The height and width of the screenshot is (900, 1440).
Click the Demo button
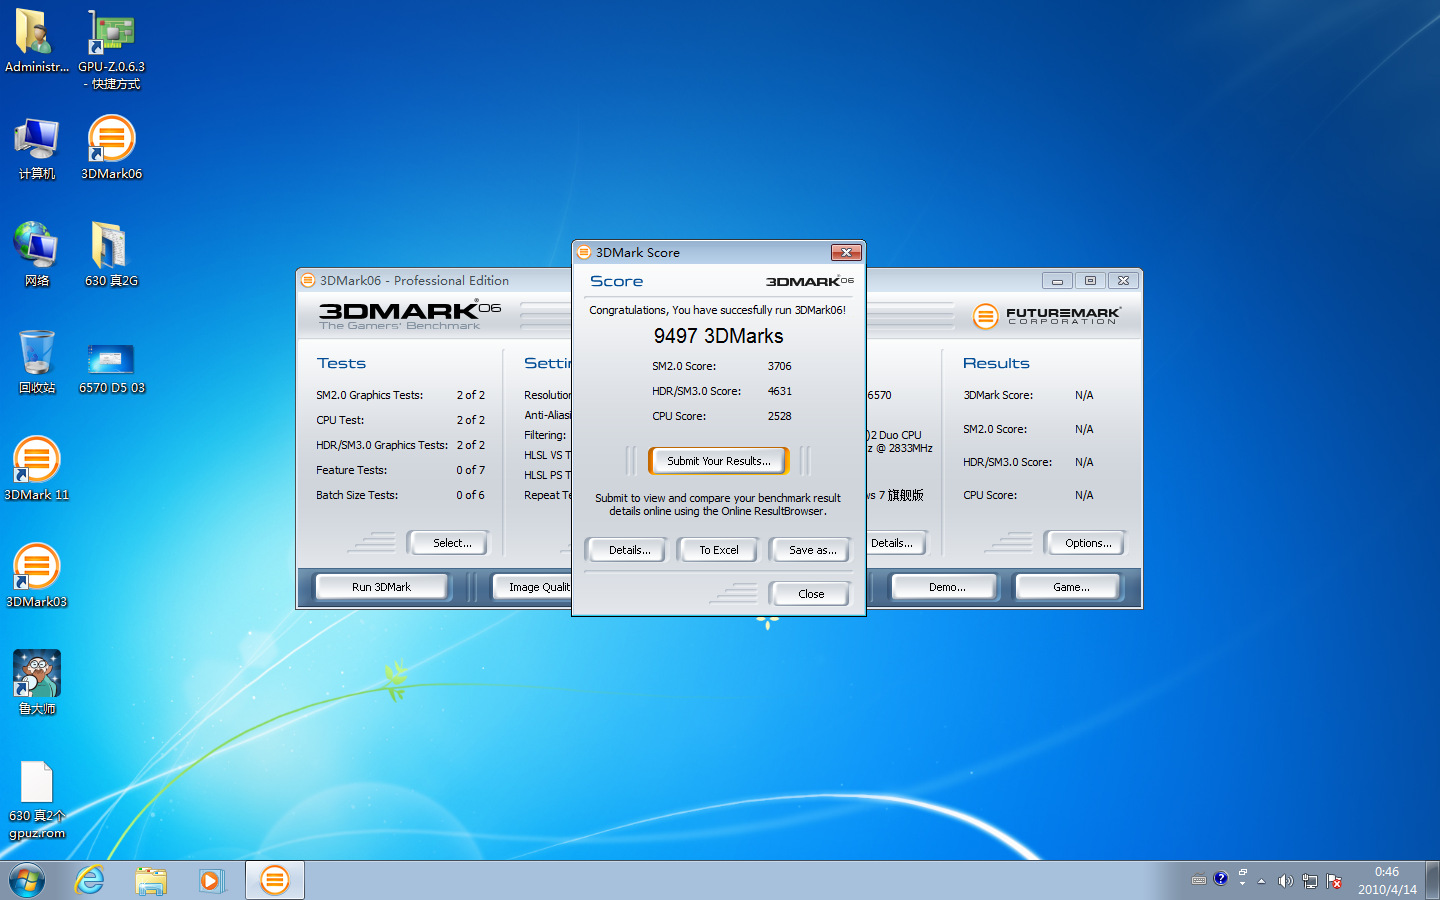coord(946,587)
